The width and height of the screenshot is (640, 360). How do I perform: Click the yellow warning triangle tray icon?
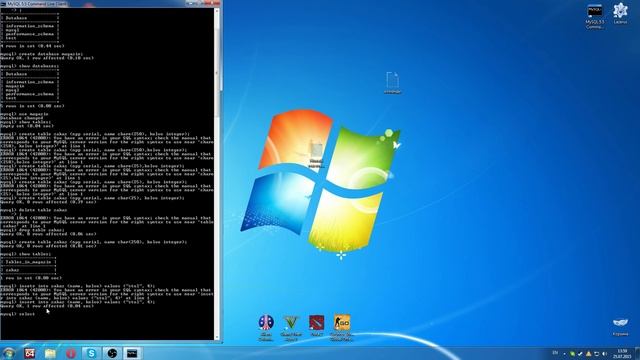coord(589,353)
